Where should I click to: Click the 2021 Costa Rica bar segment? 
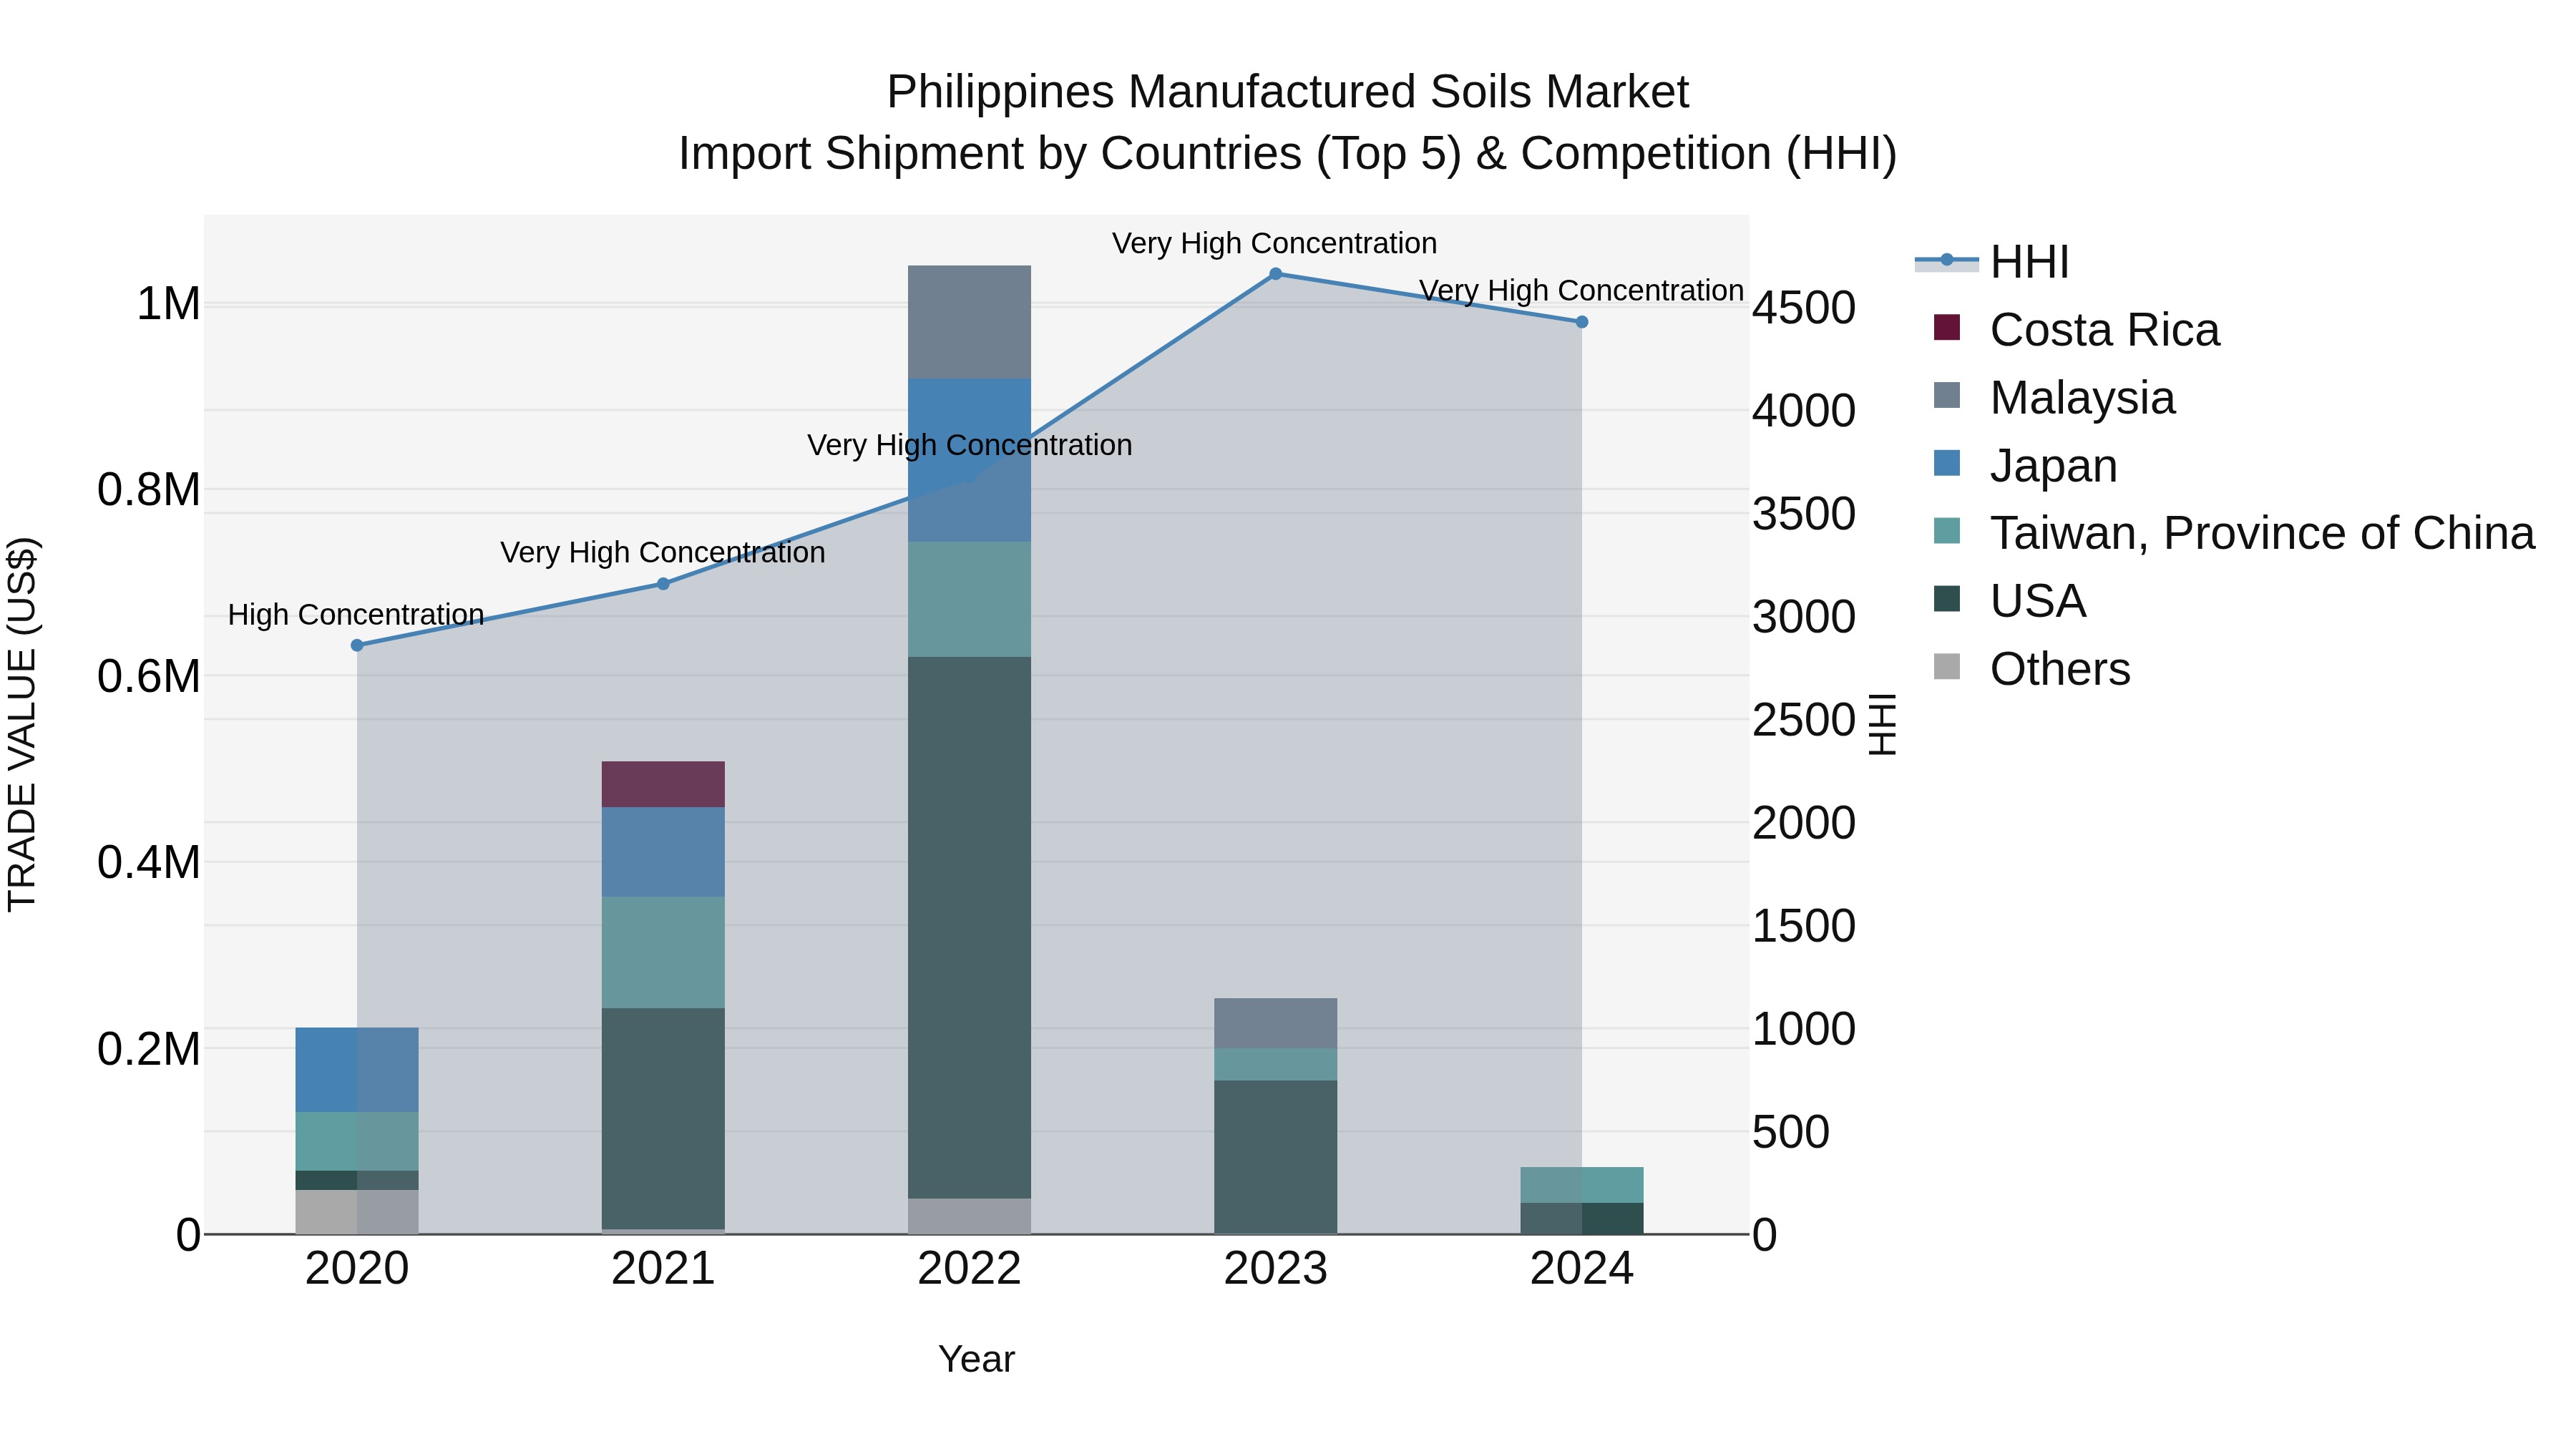663,784
